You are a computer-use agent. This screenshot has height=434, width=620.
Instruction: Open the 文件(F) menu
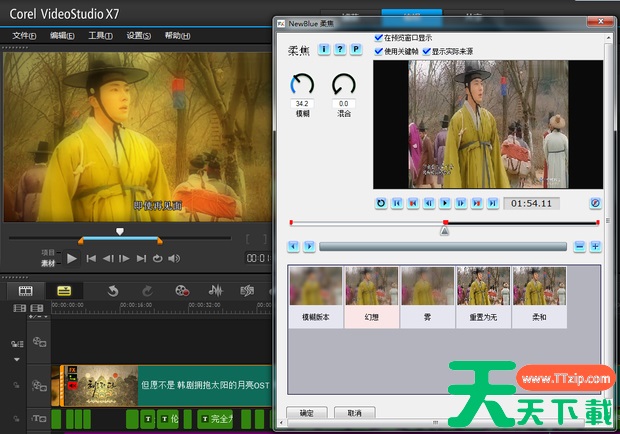pyautogui.click(x=24, y=36)
